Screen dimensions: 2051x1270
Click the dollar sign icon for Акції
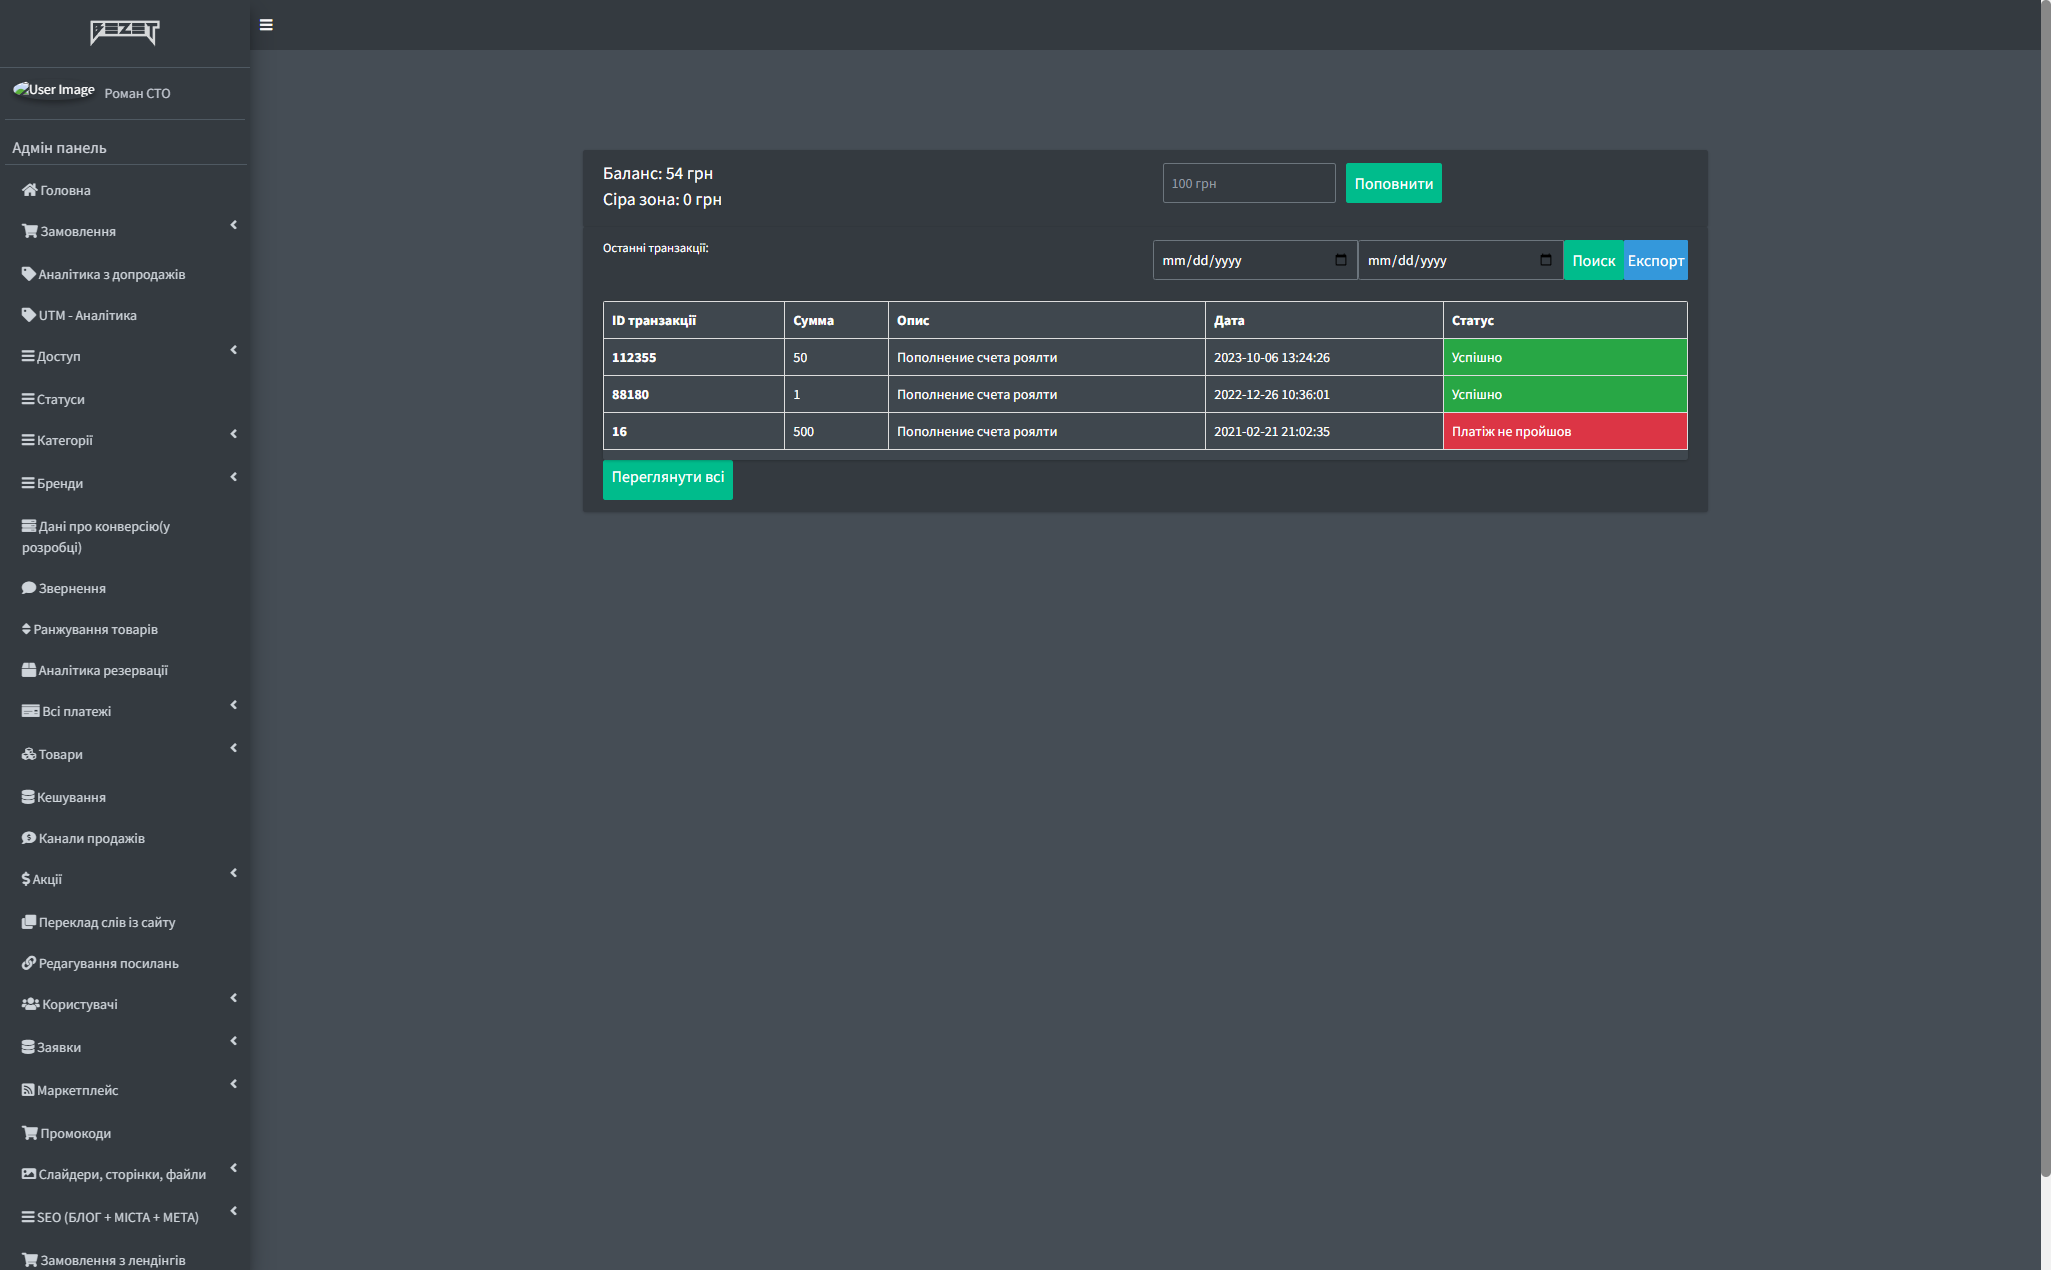point(26,879)
